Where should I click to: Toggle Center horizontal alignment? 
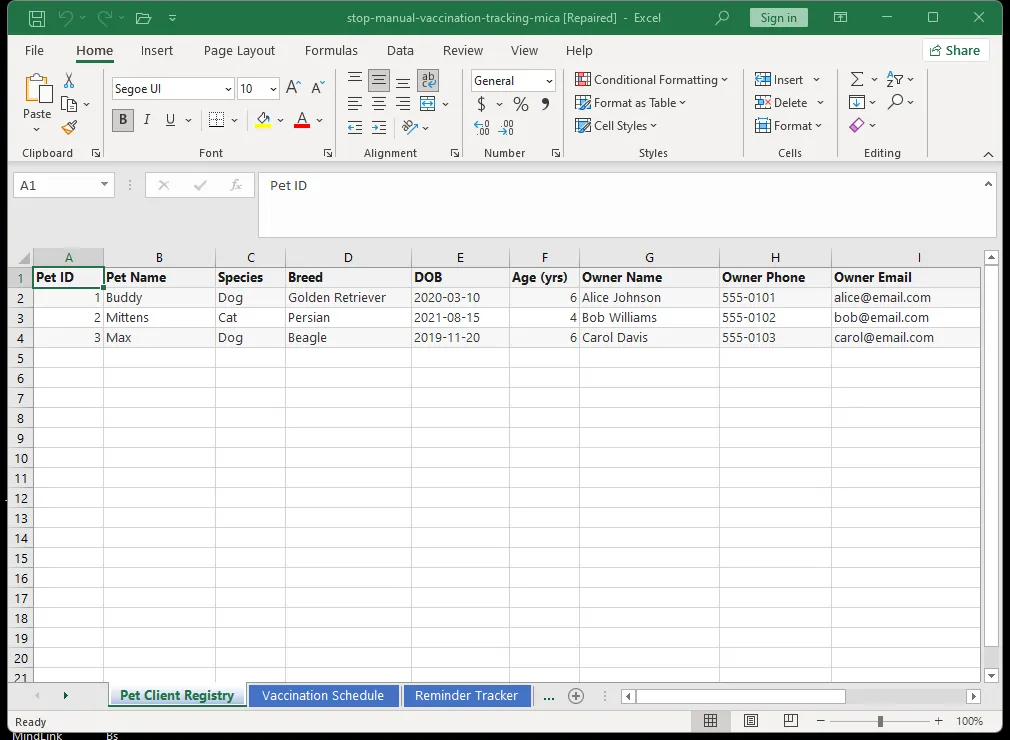(x=379, y=104)
